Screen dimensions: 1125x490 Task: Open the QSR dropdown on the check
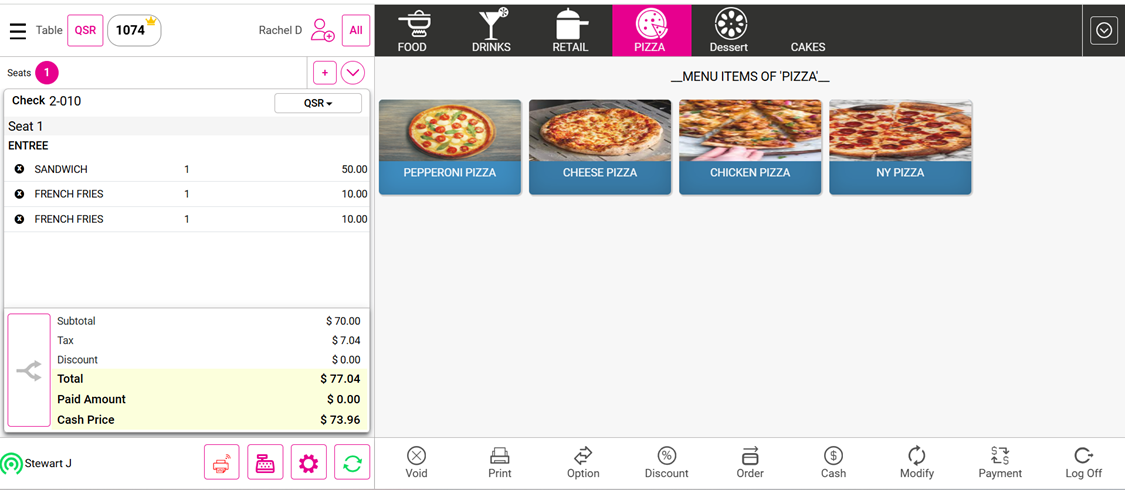point(318,103)
